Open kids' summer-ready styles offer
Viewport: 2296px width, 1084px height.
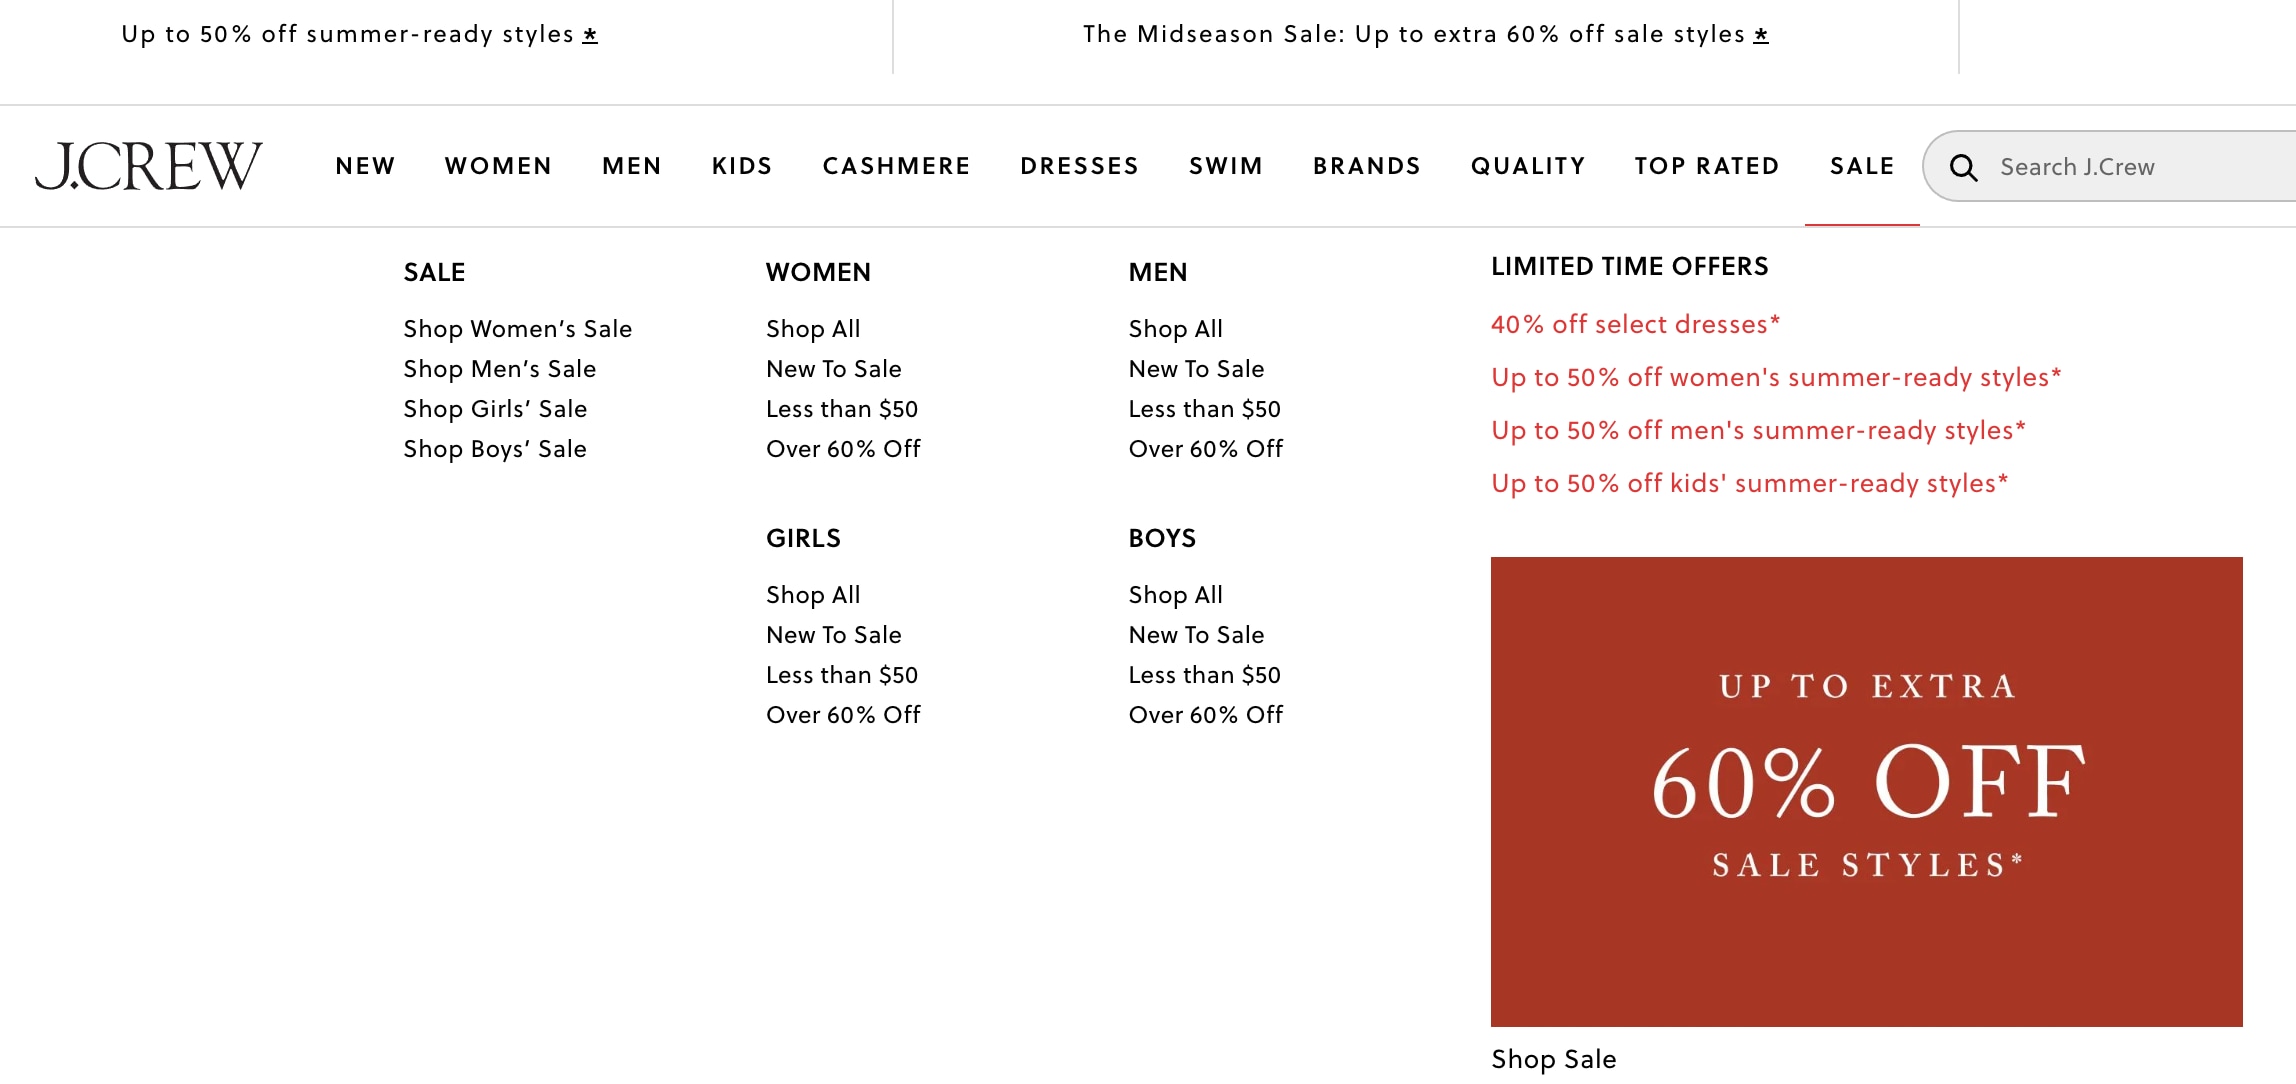pos(1750,483)
